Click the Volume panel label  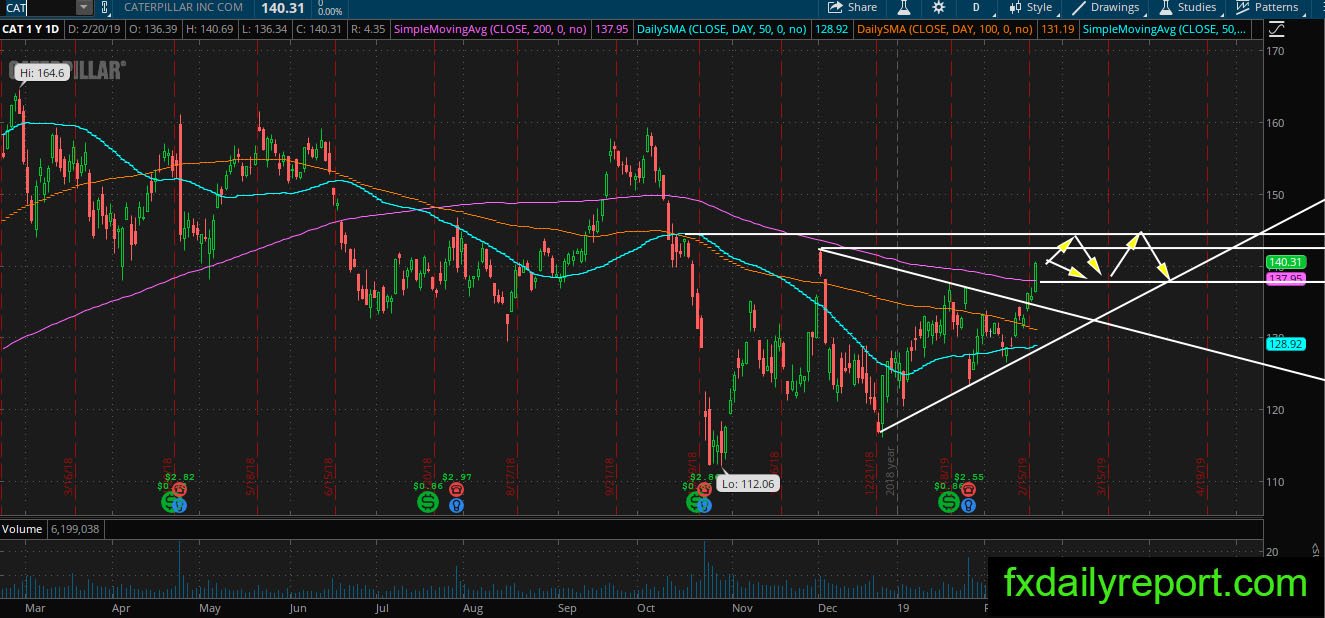(22, 529)
